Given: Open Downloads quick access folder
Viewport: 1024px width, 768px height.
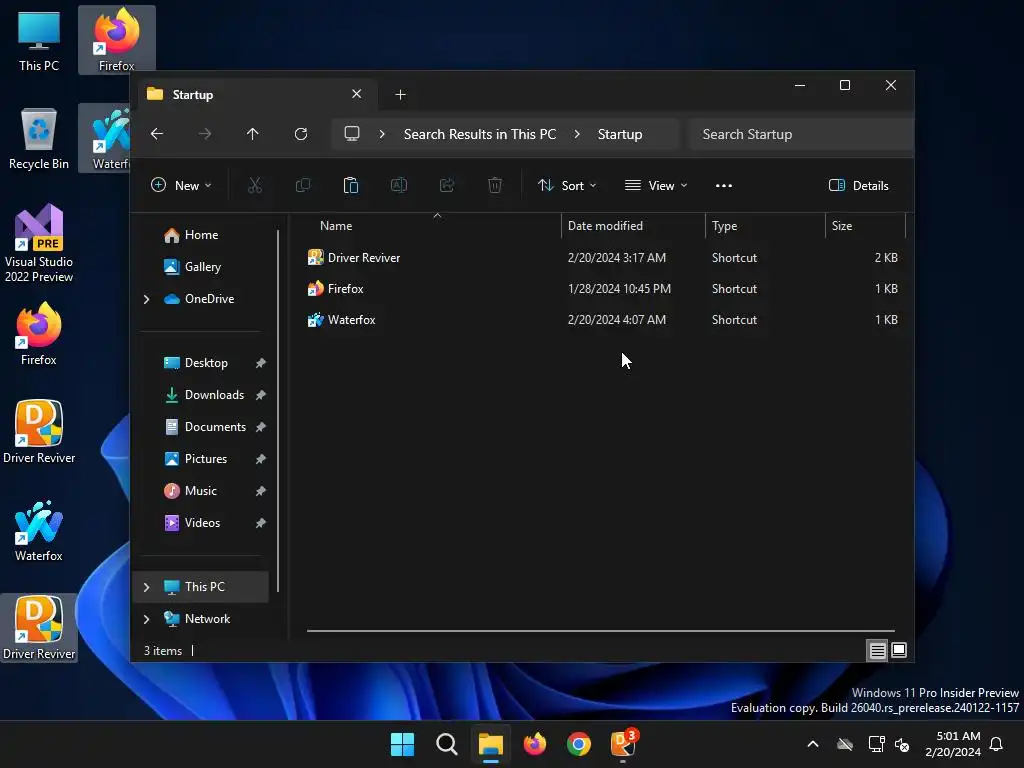Looking at the screenshot, I should (x=214, y=395).
